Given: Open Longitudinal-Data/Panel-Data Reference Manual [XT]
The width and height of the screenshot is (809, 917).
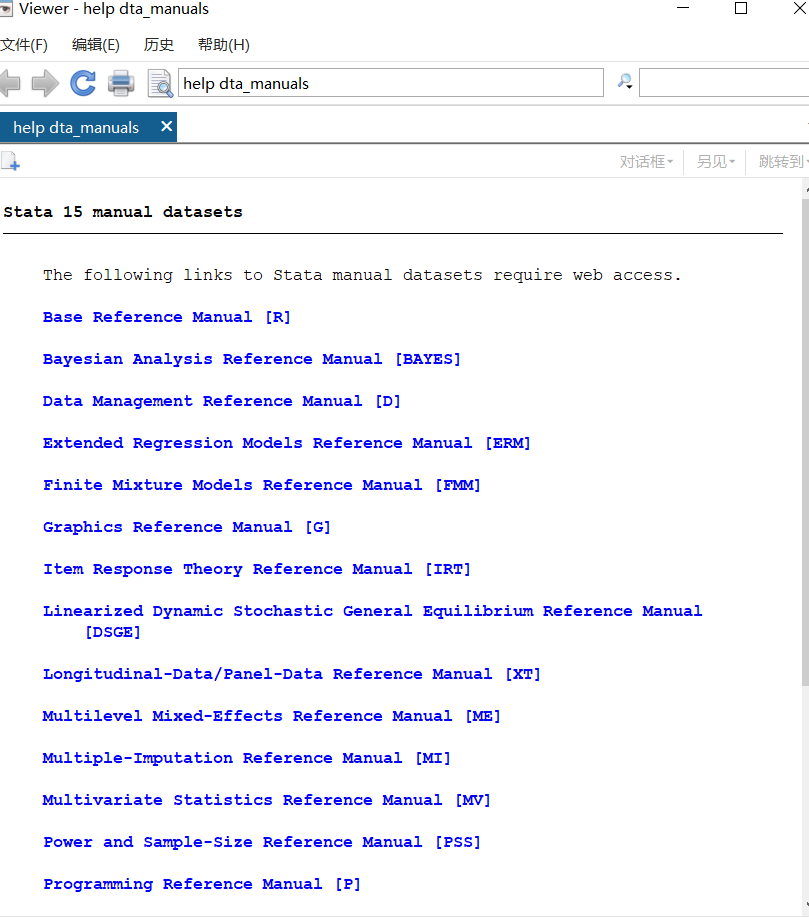Looking at the screenshot, I should (x=292, y=674).
